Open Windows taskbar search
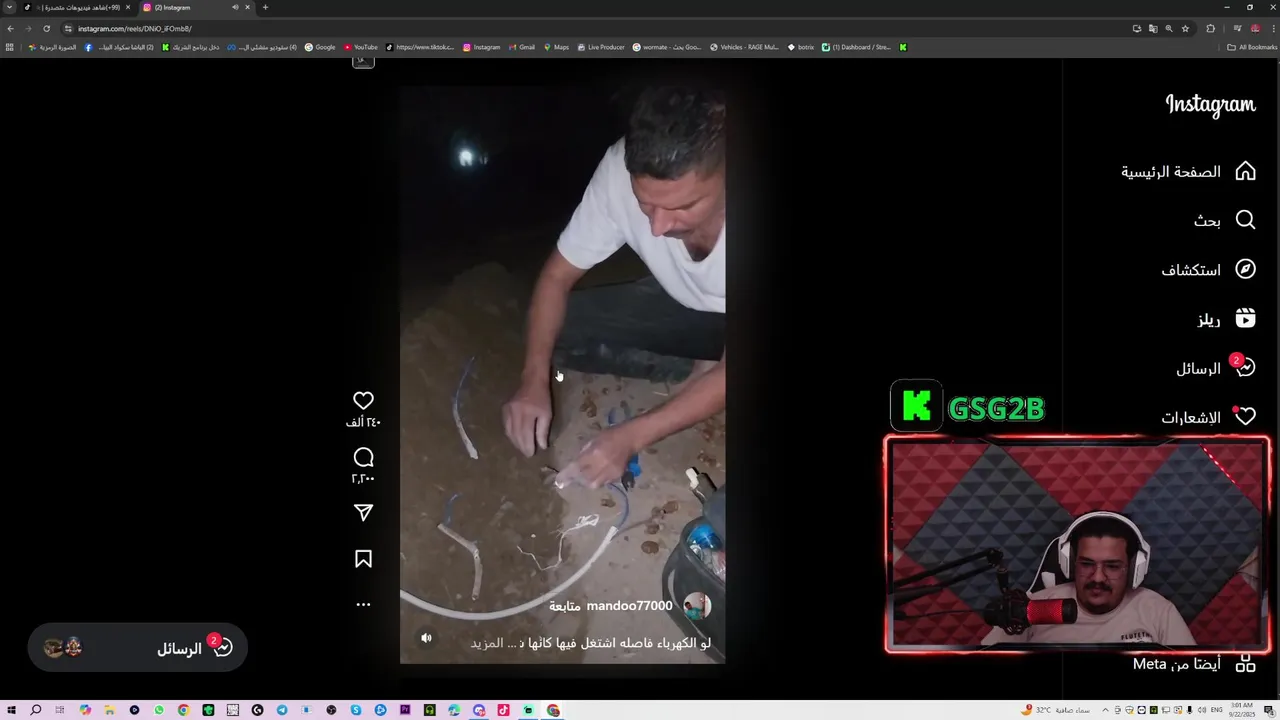This screenshot has height=720, width=1280. point(35,710)
